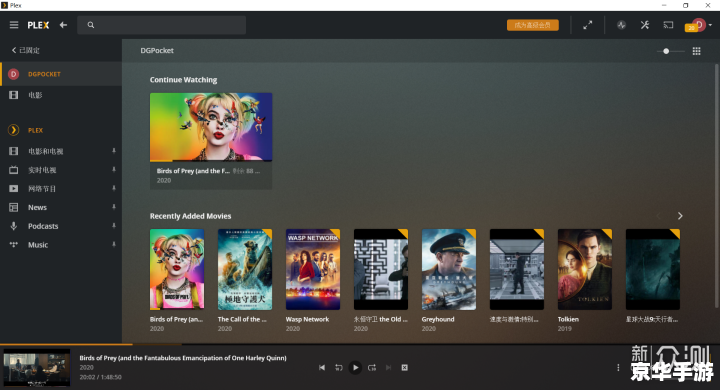The height and width of the screenshot is (390, 720).
Task: Open Birds of Prey in Continue Watching
Action: pyautogui.click(x=211, y=127)
